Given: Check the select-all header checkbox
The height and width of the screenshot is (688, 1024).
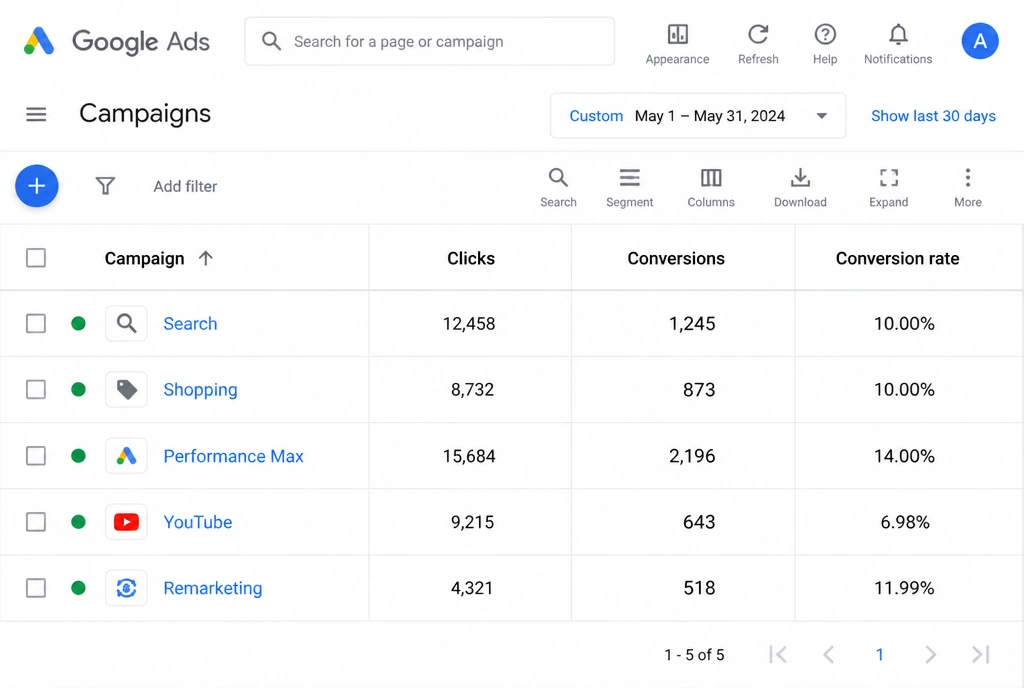Looking at the screenshot, I should [x=36, y=258].
